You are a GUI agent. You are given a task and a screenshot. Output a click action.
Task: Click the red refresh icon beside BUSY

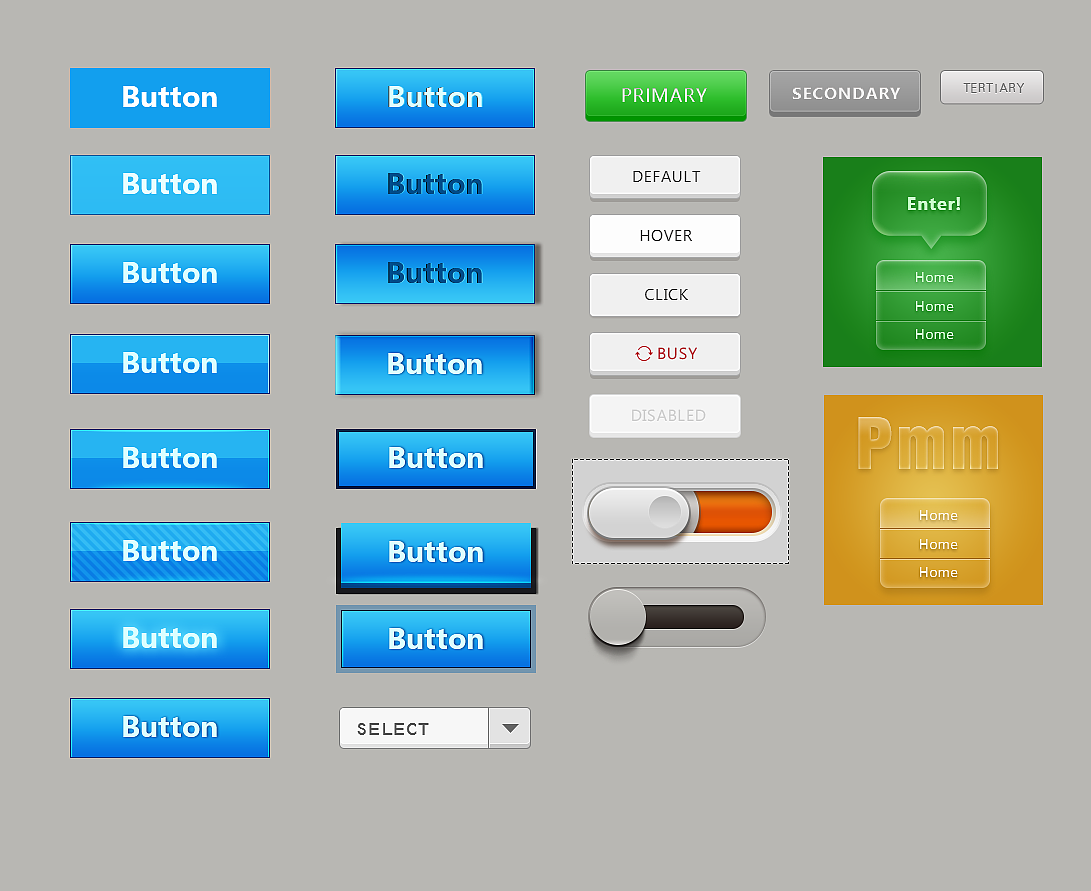coord(644,354)
